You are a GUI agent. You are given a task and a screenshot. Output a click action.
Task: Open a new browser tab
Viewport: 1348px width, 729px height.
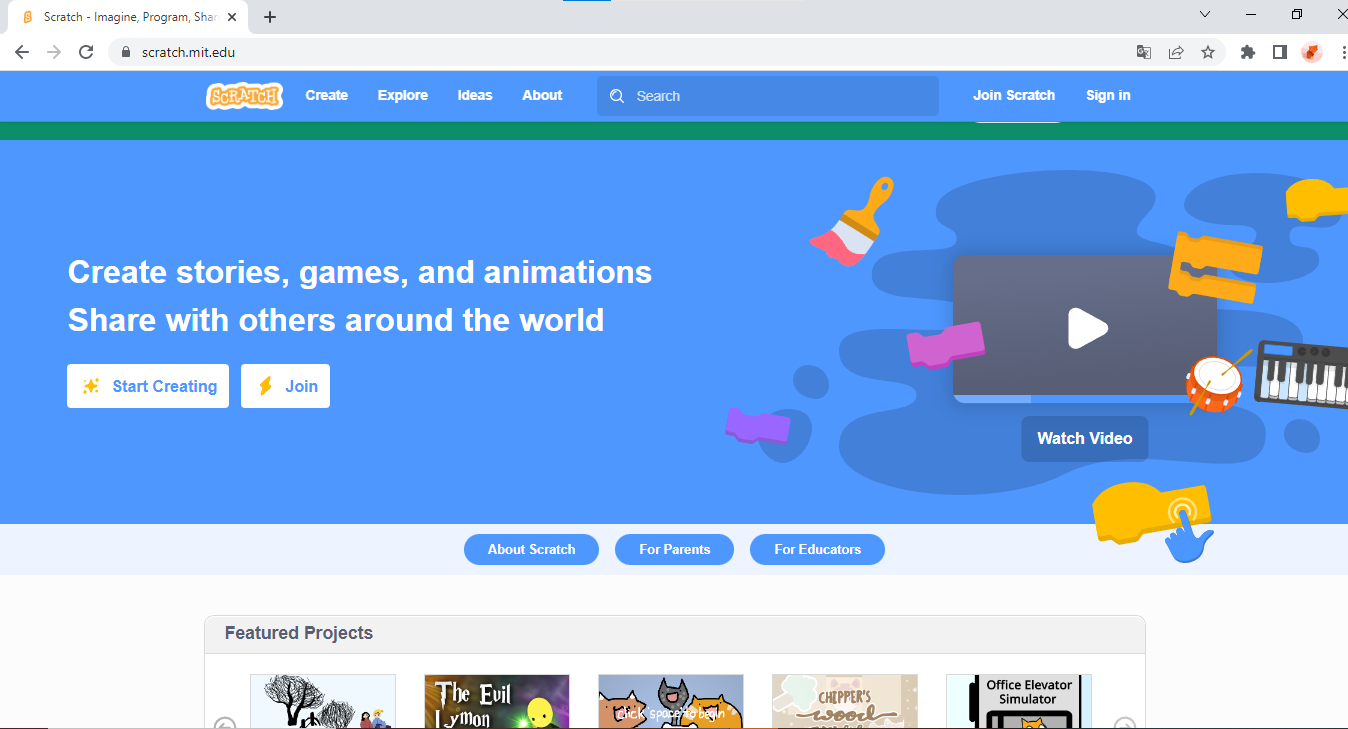click(x=270, y=17)
